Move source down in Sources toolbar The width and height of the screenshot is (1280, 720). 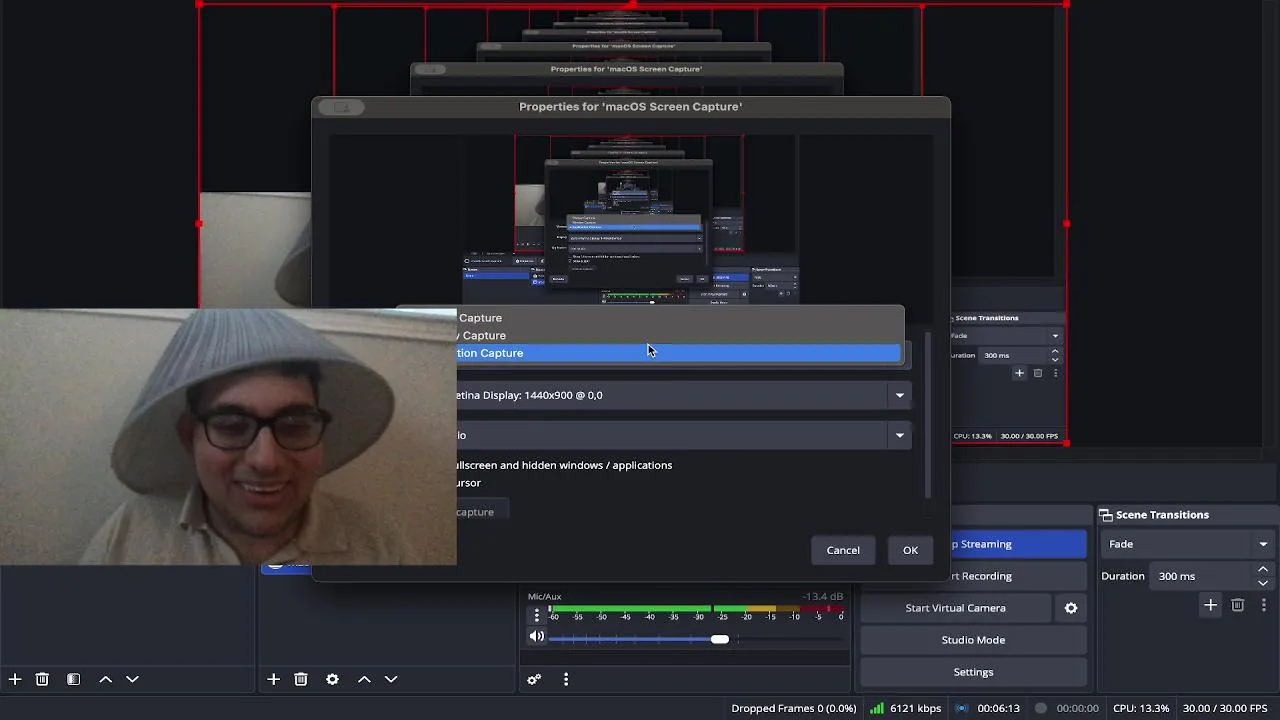pyautogui.click(x=391, y=679)
